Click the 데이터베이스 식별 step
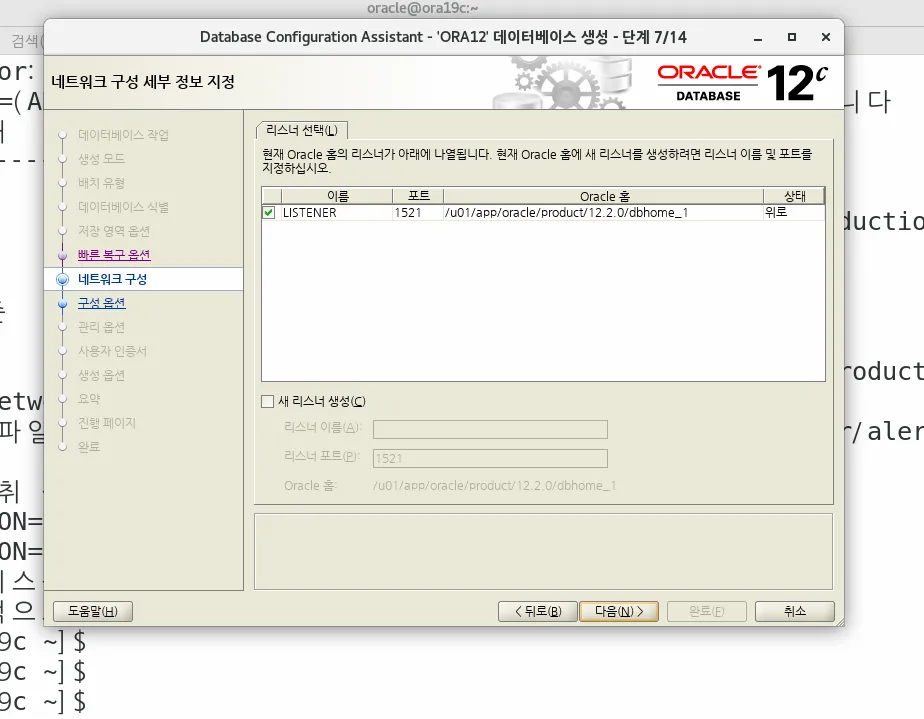Screen dimensions: 924x719 pos(123,207)
